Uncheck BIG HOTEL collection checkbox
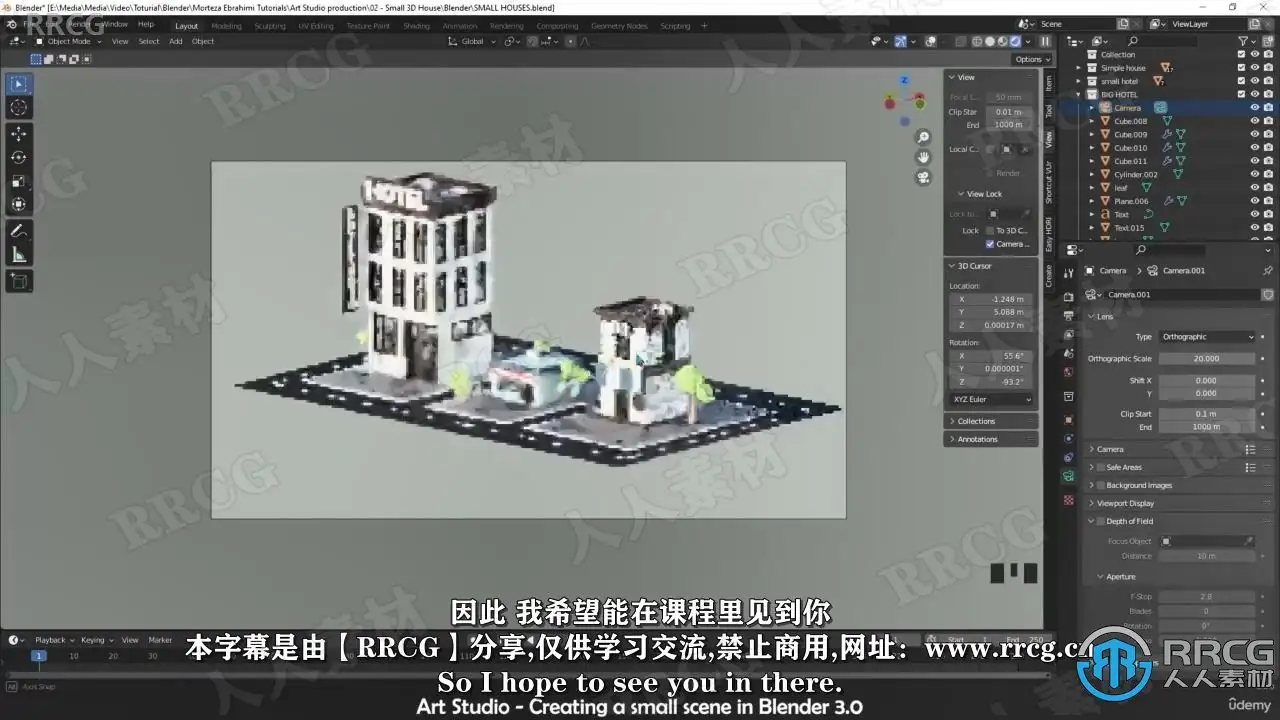The height and width of the screenshot is (720, 1280). click(x=1242, y=94)
